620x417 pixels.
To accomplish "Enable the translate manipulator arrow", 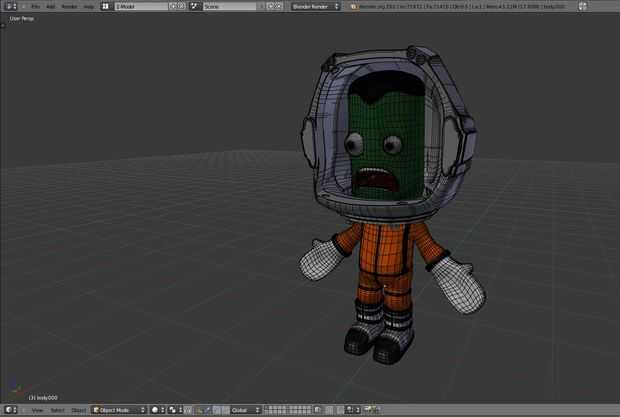I will click(x=207, y=410).
